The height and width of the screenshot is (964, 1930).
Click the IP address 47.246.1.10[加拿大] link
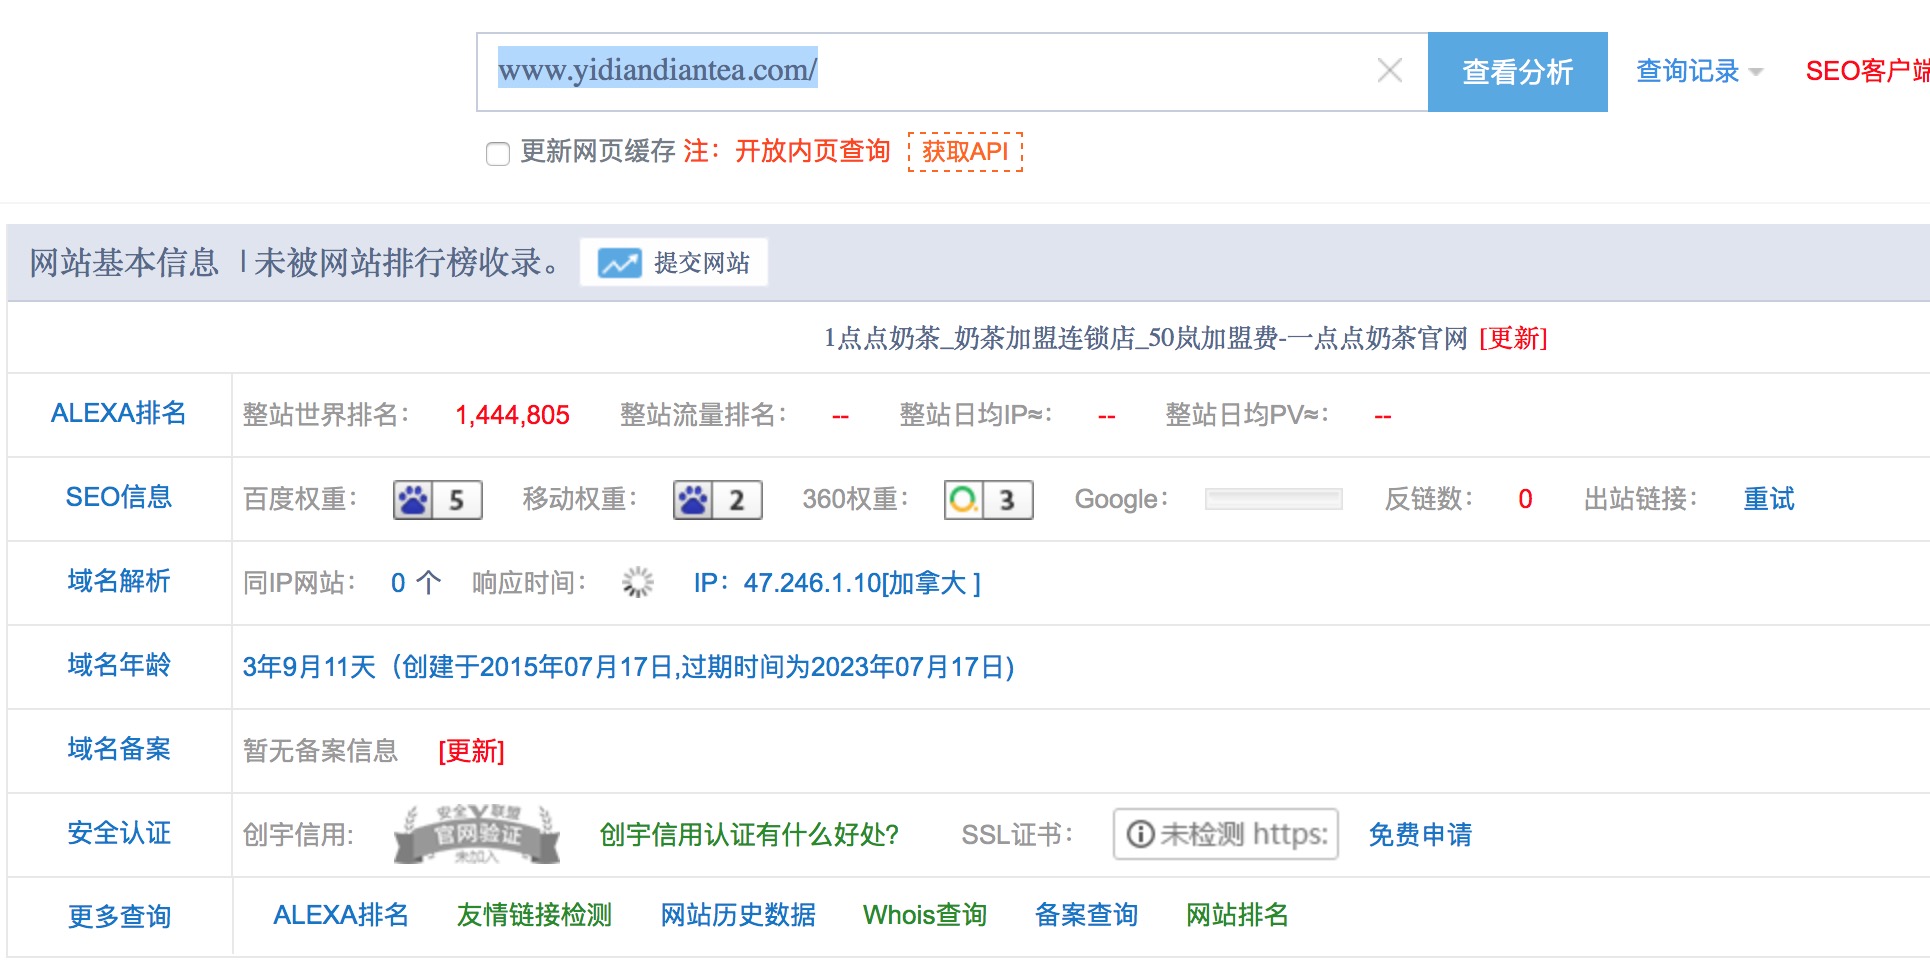click(837, 583)
